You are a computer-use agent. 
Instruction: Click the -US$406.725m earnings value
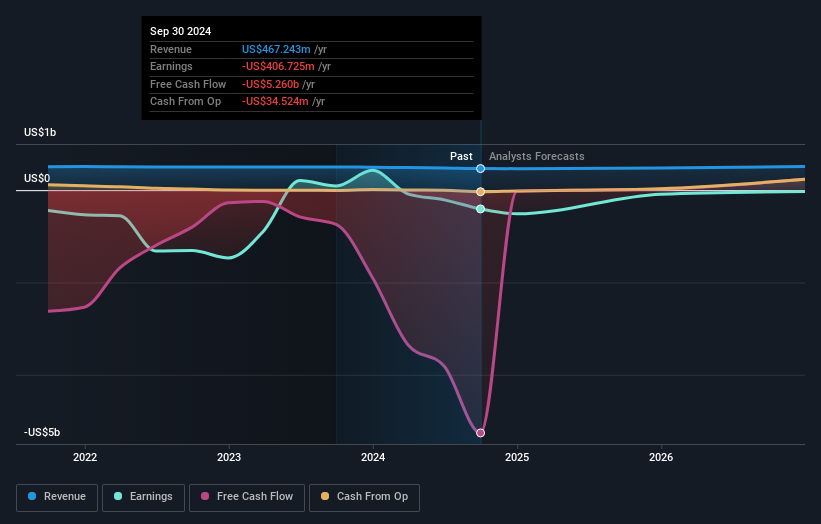coord(278,66)
